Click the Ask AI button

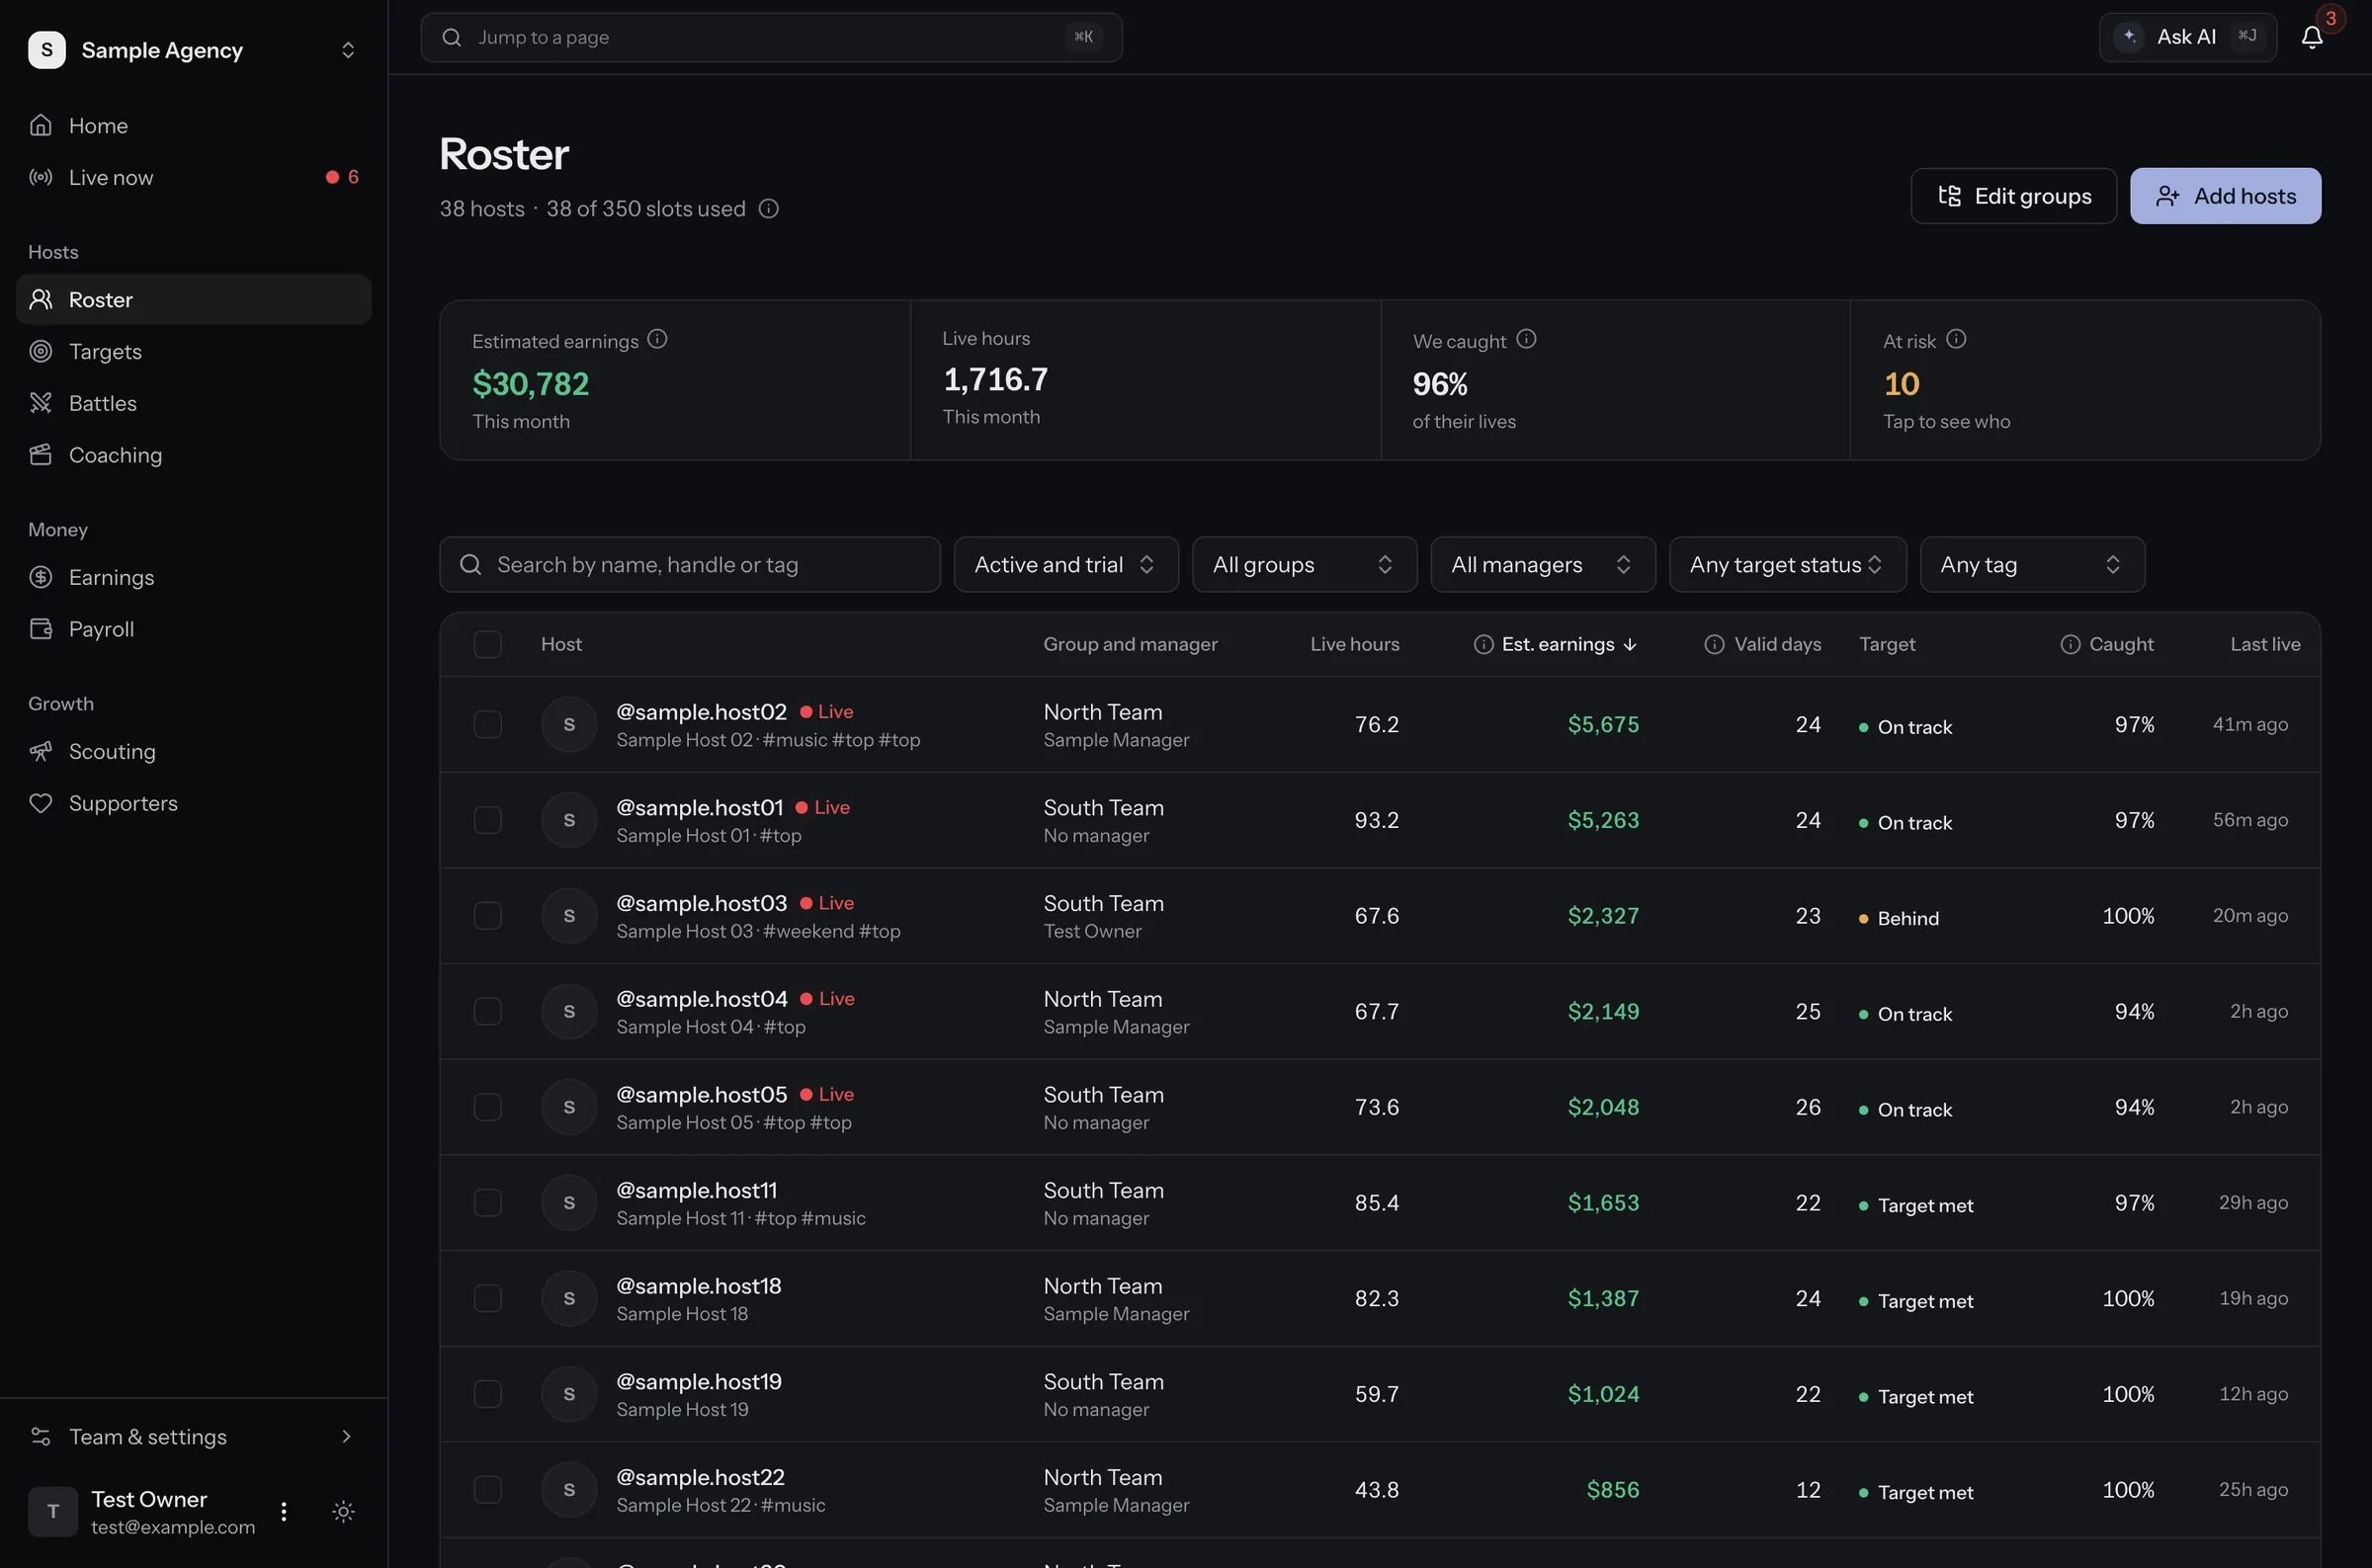tap(2187, 37)
